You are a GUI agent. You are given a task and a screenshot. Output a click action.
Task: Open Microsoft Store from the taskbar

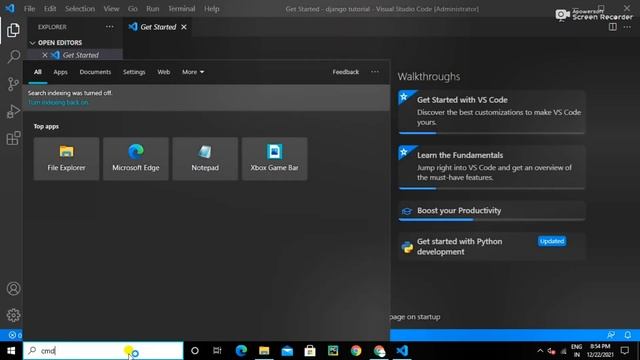coord(310,351)
